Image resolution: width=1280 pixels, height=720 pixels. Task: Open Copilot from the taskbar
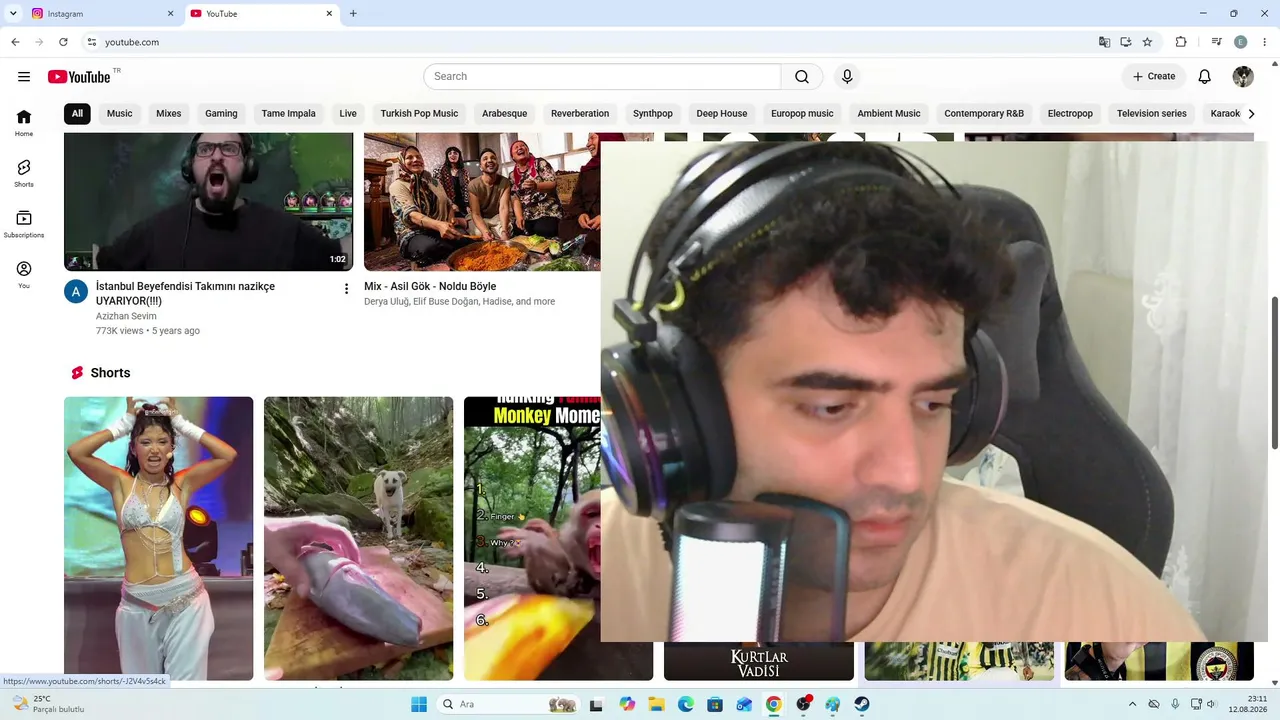627,704
